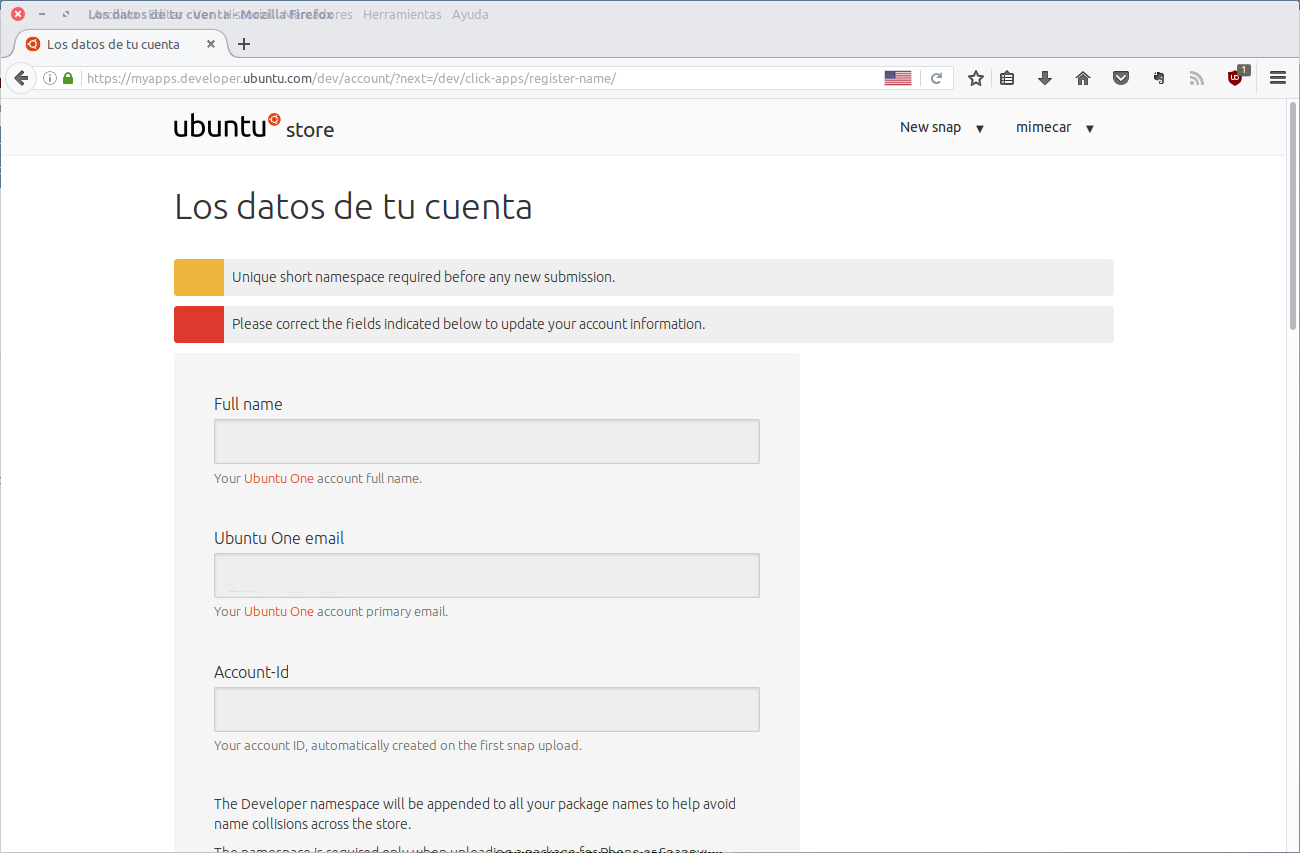Click 'The Developer namespace will be appended' paragraph

click(x=475, y=814)
